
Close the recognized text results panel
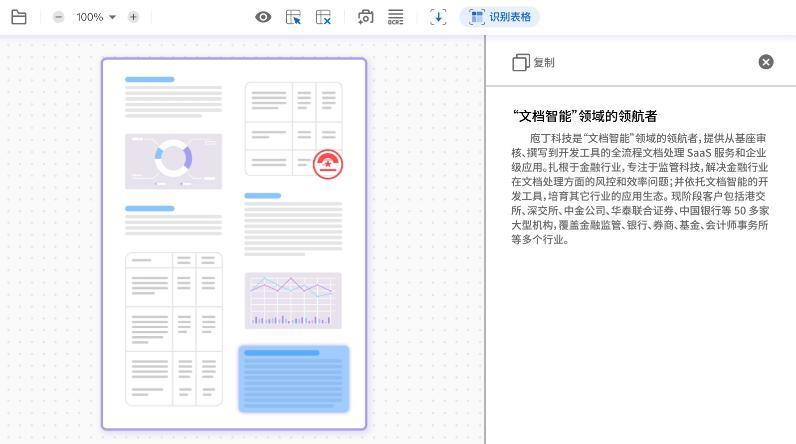pos(766,62)
